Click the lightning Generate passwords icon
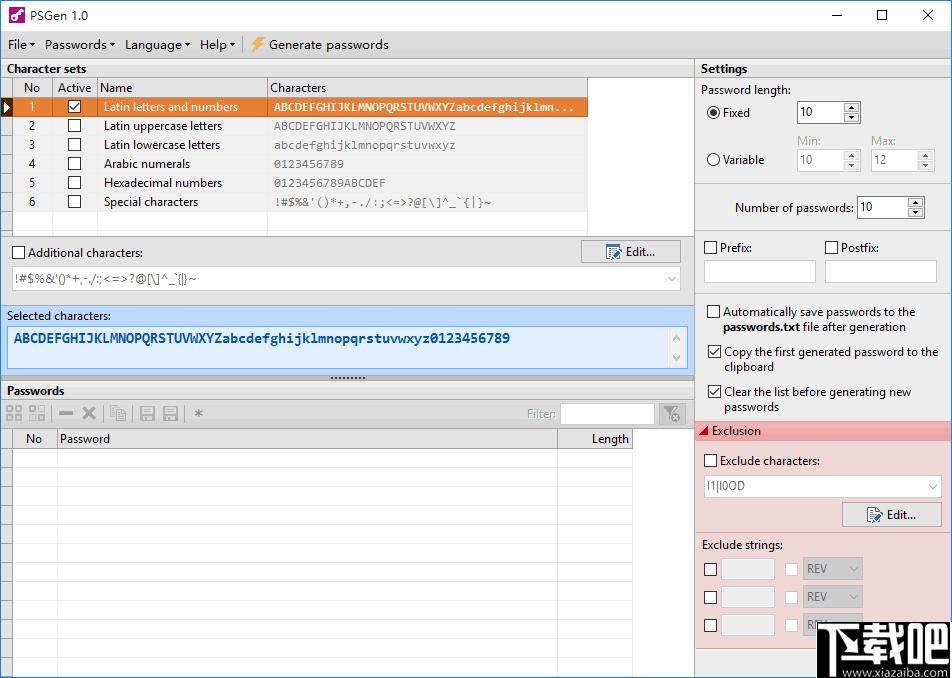952x678 pixels. [x=257, y=44]
